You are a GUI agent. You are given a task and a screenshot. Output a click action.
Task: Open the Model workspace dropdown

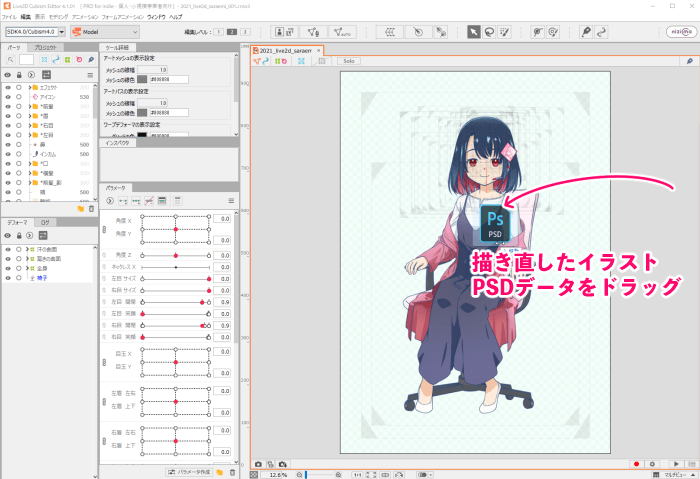(x=105, y=32)
